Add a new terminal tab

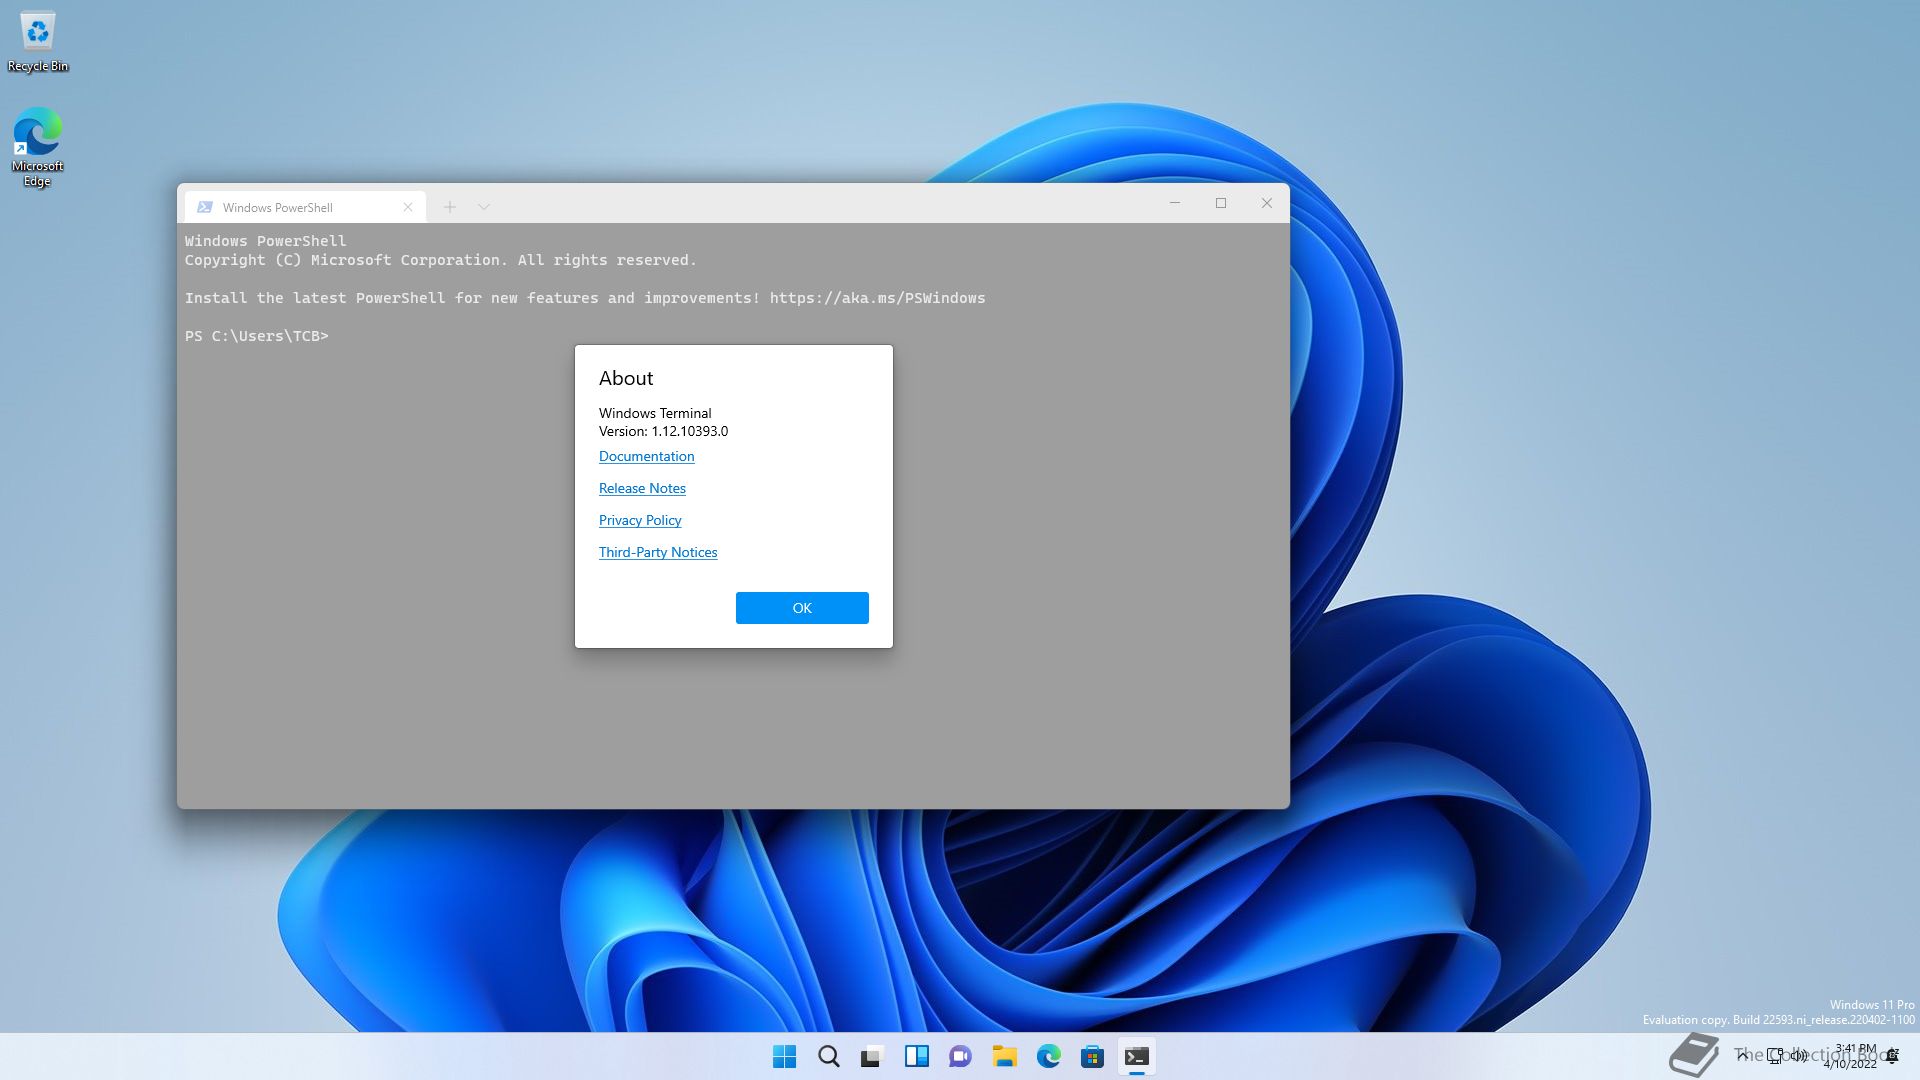point(450,207)
